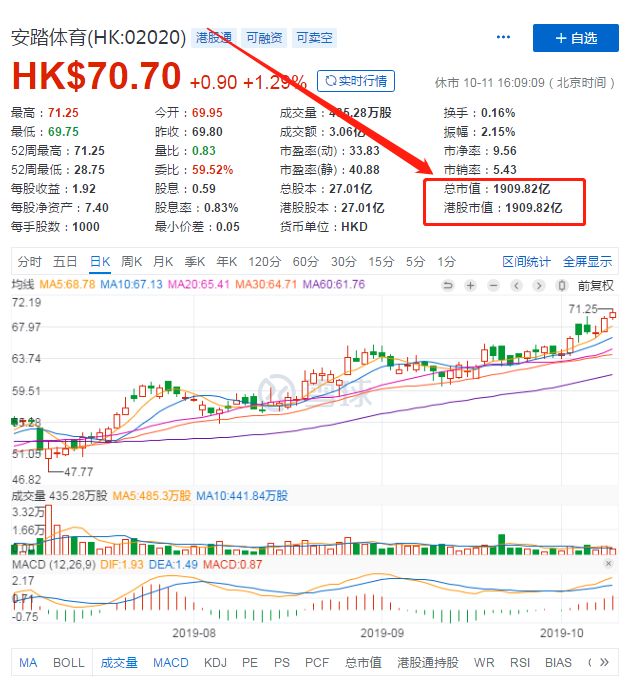Click the price HK$70.70
Screen dimensions: 632x685
point(96,76)
